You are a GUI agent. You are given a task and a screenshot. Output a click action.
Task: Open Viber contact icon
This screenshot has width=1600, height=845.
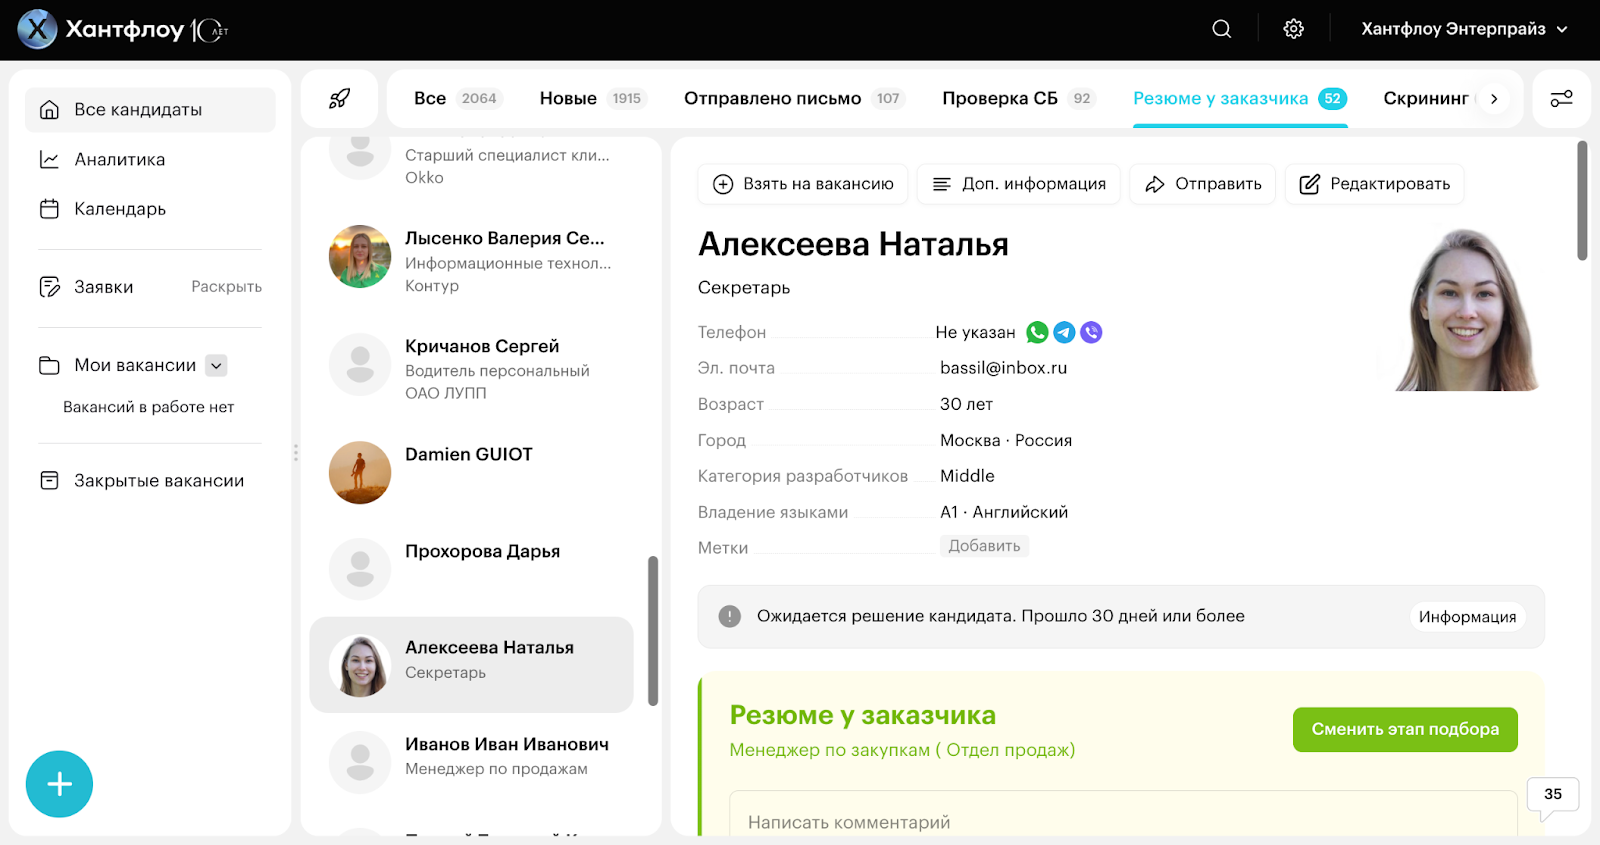(x=1091, y=332)
